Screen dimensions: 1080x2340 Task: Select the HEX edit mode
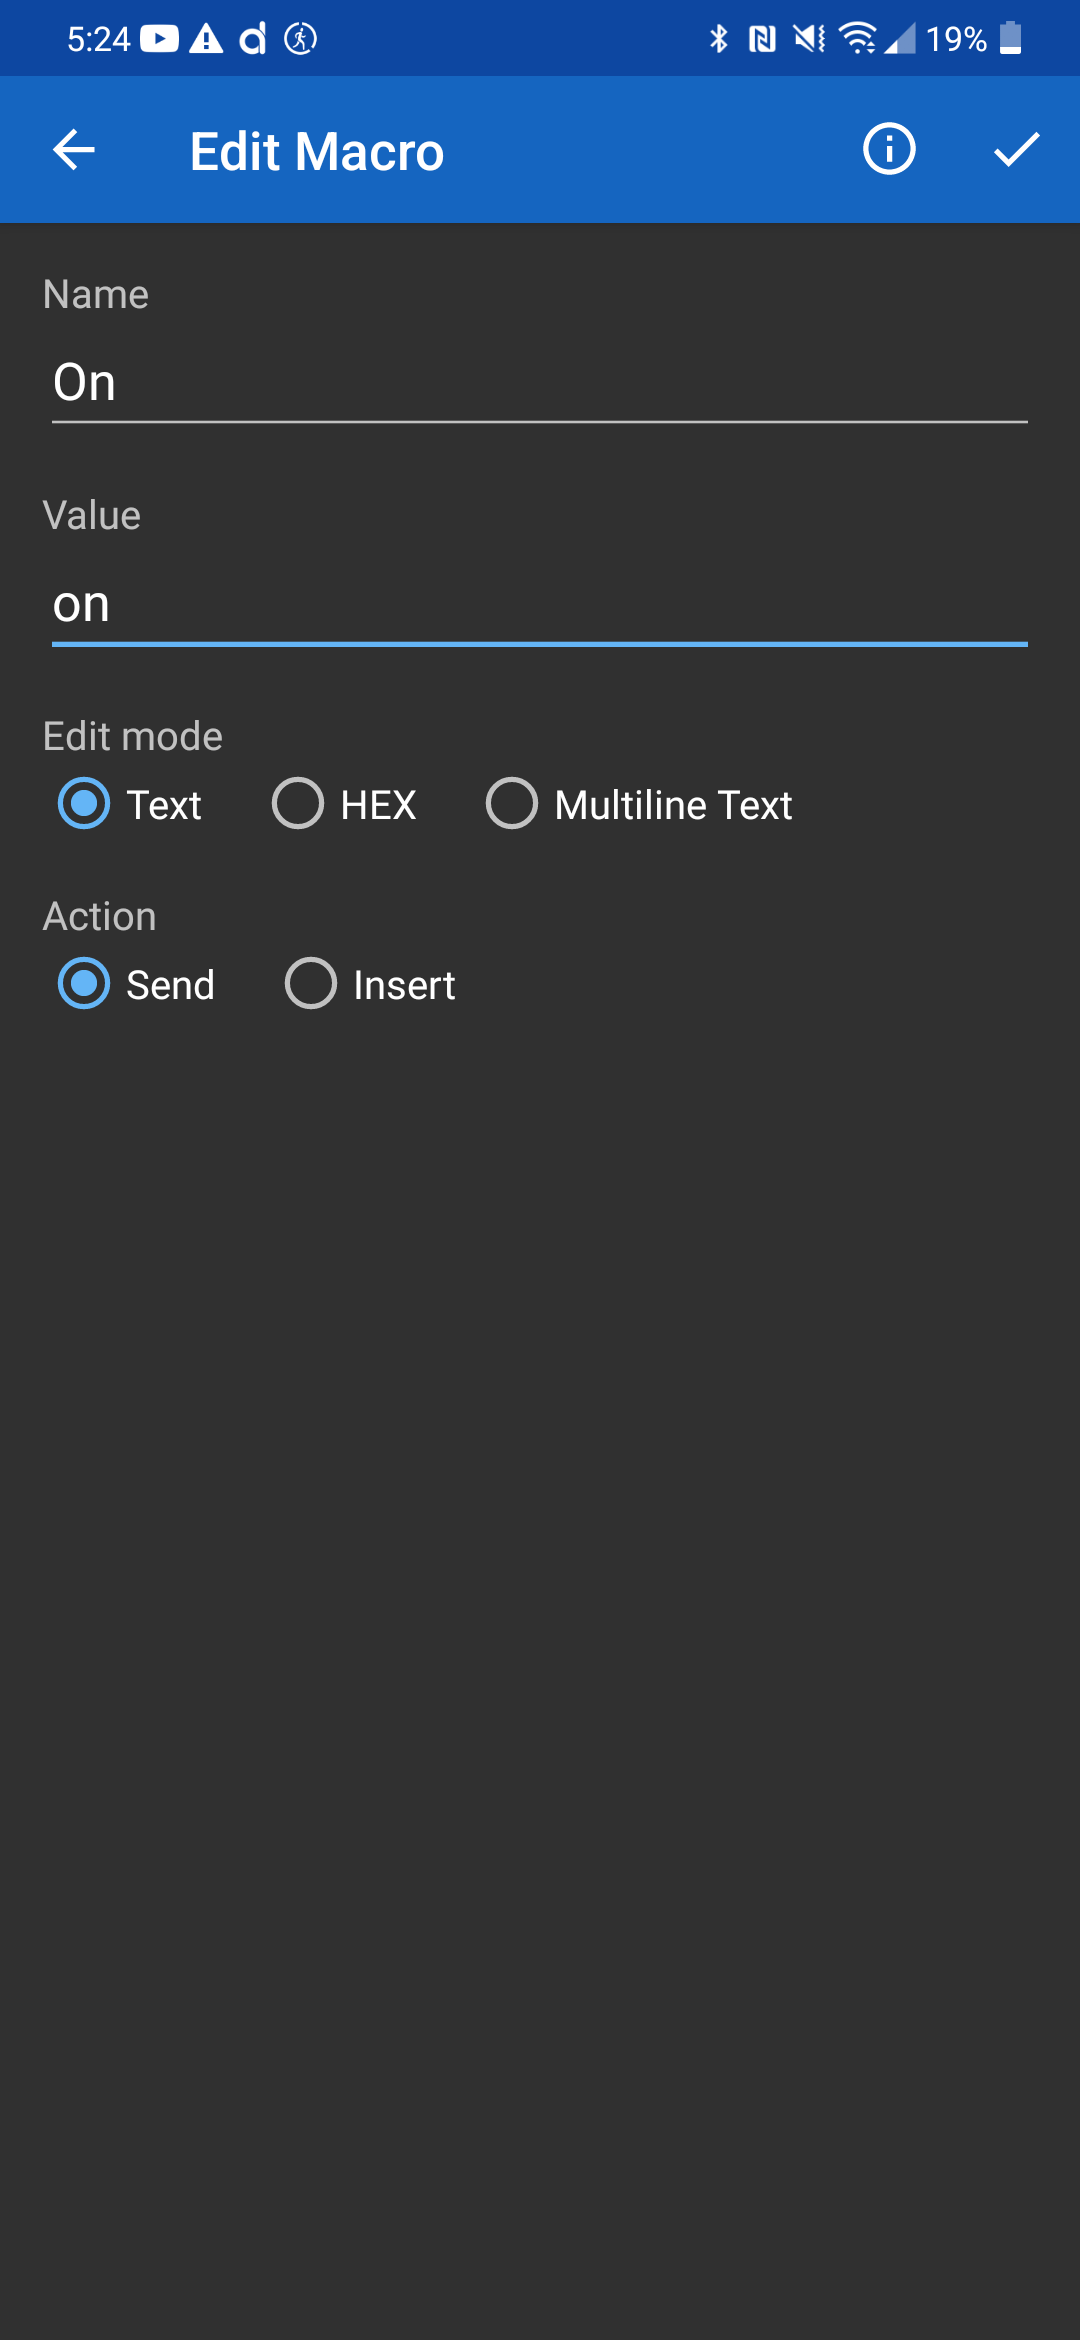point(298,804)
